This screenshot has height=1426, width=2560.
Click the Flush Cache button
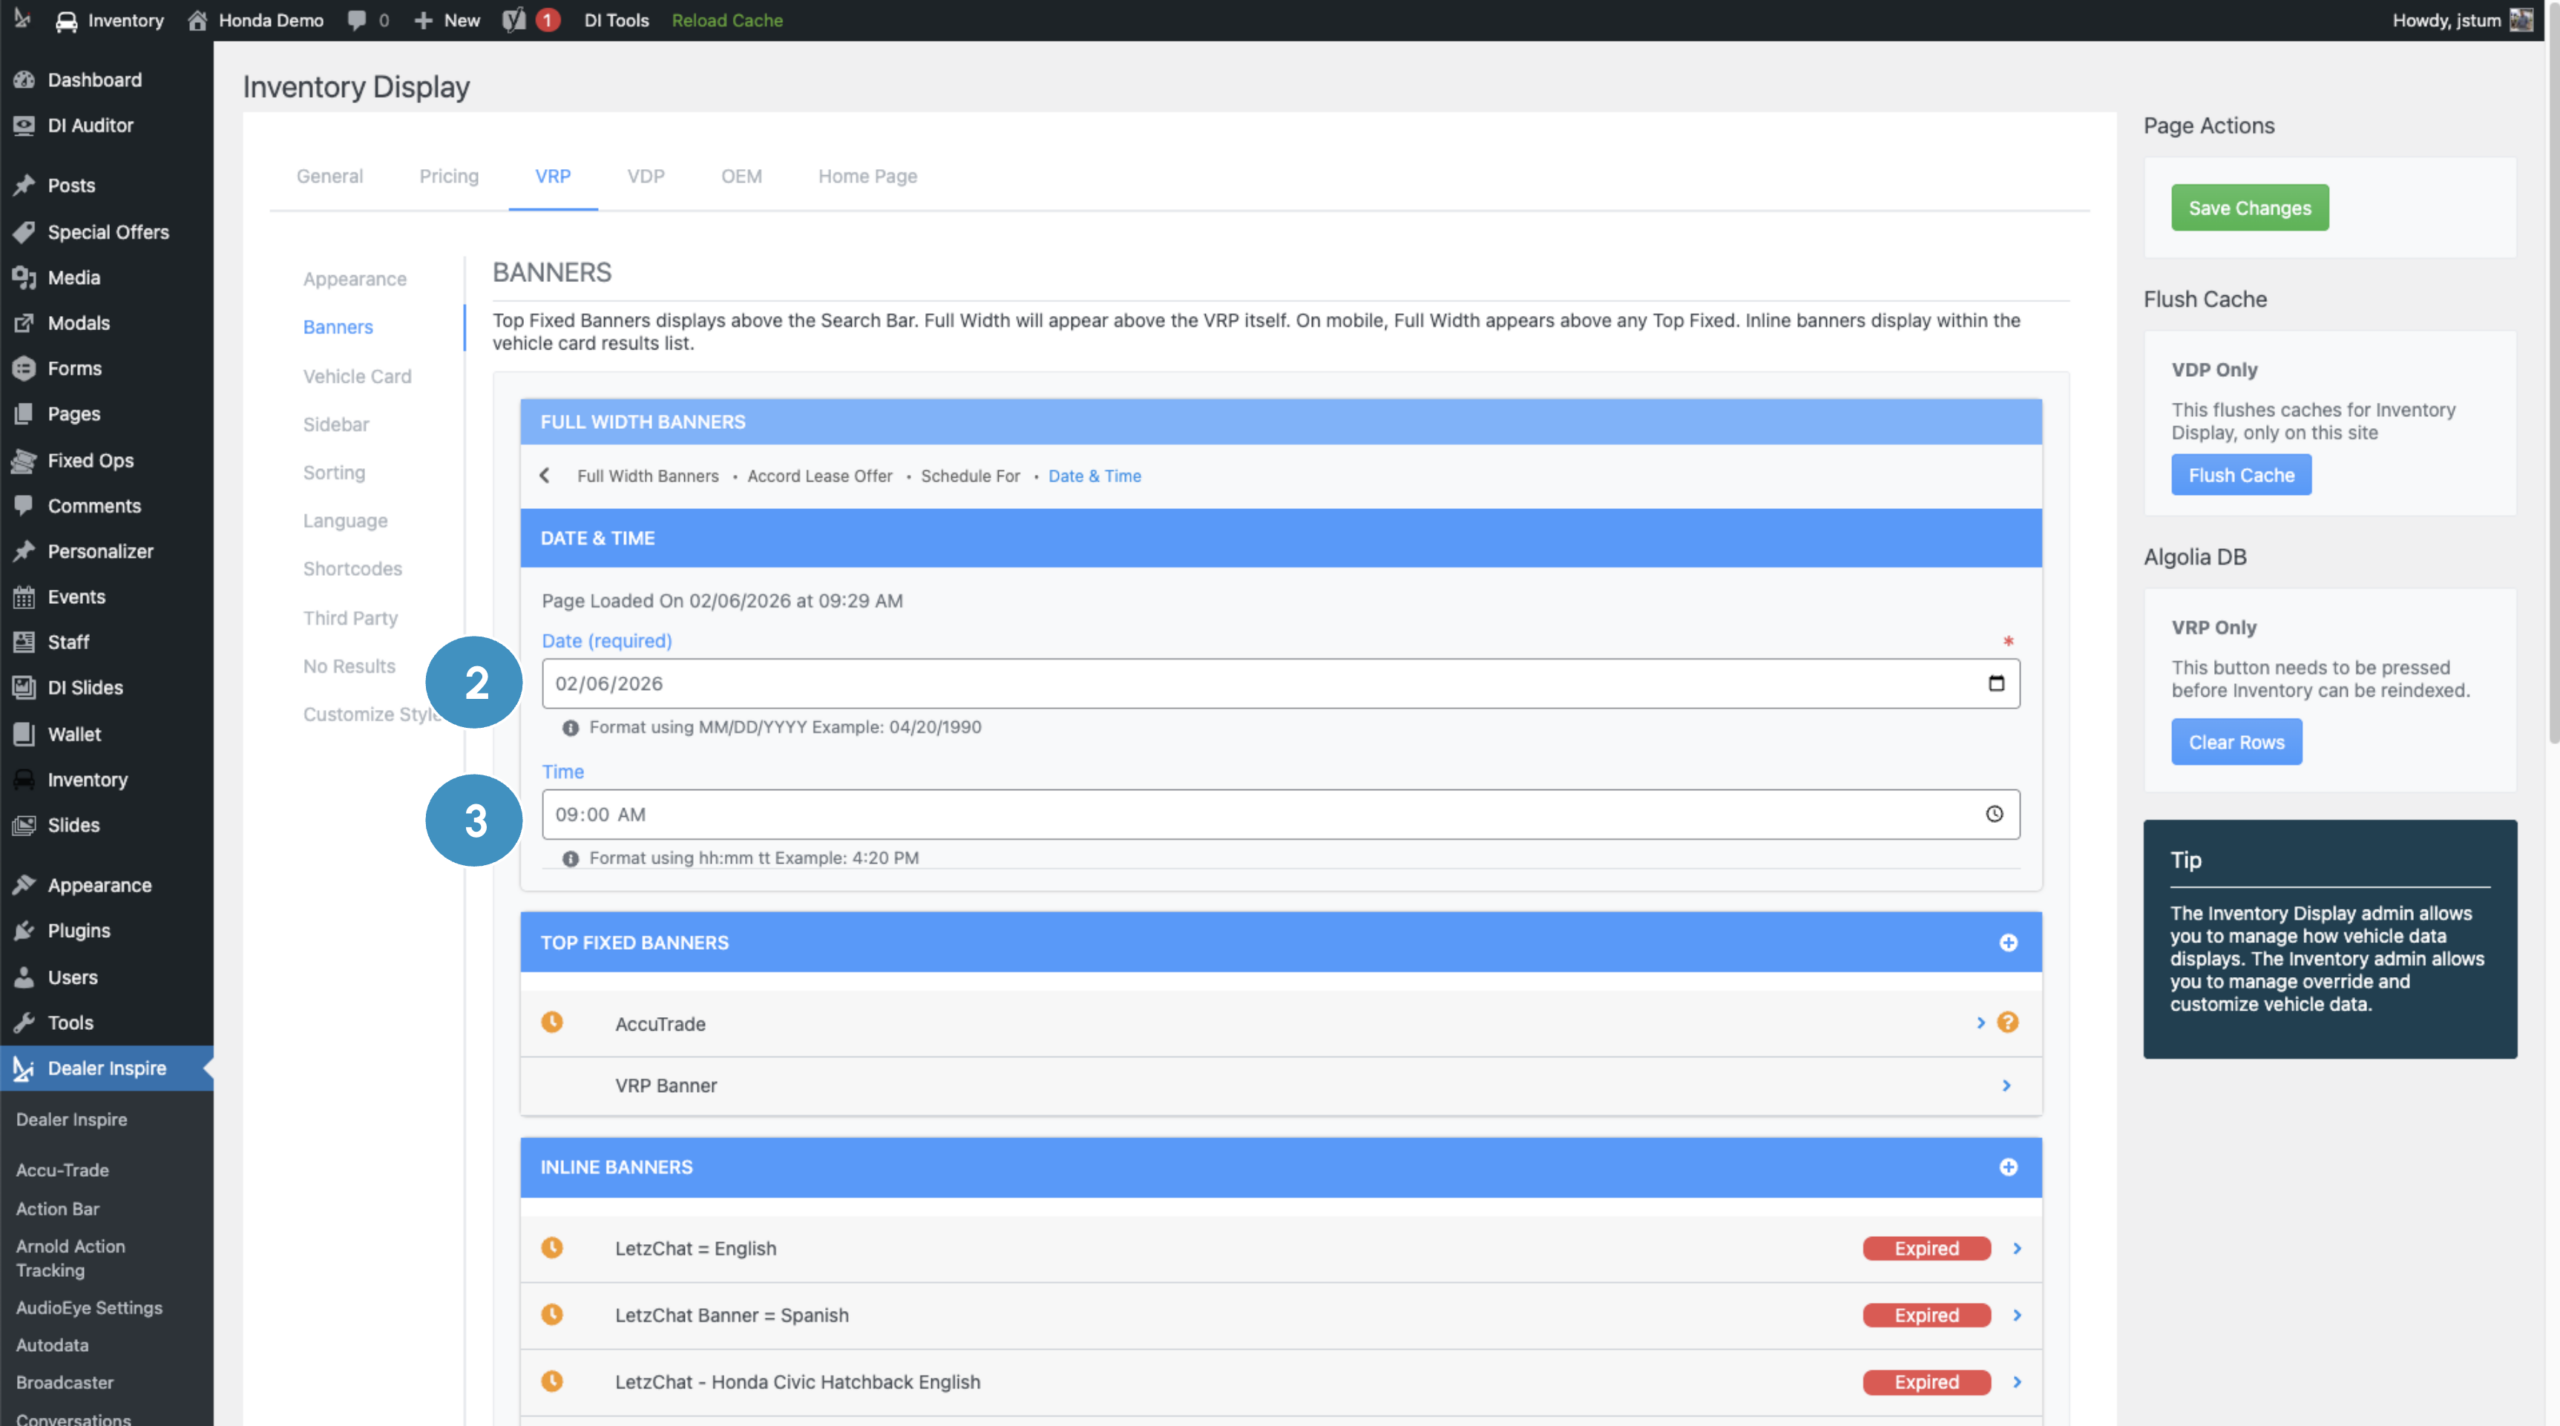[x=2241, y=475]
